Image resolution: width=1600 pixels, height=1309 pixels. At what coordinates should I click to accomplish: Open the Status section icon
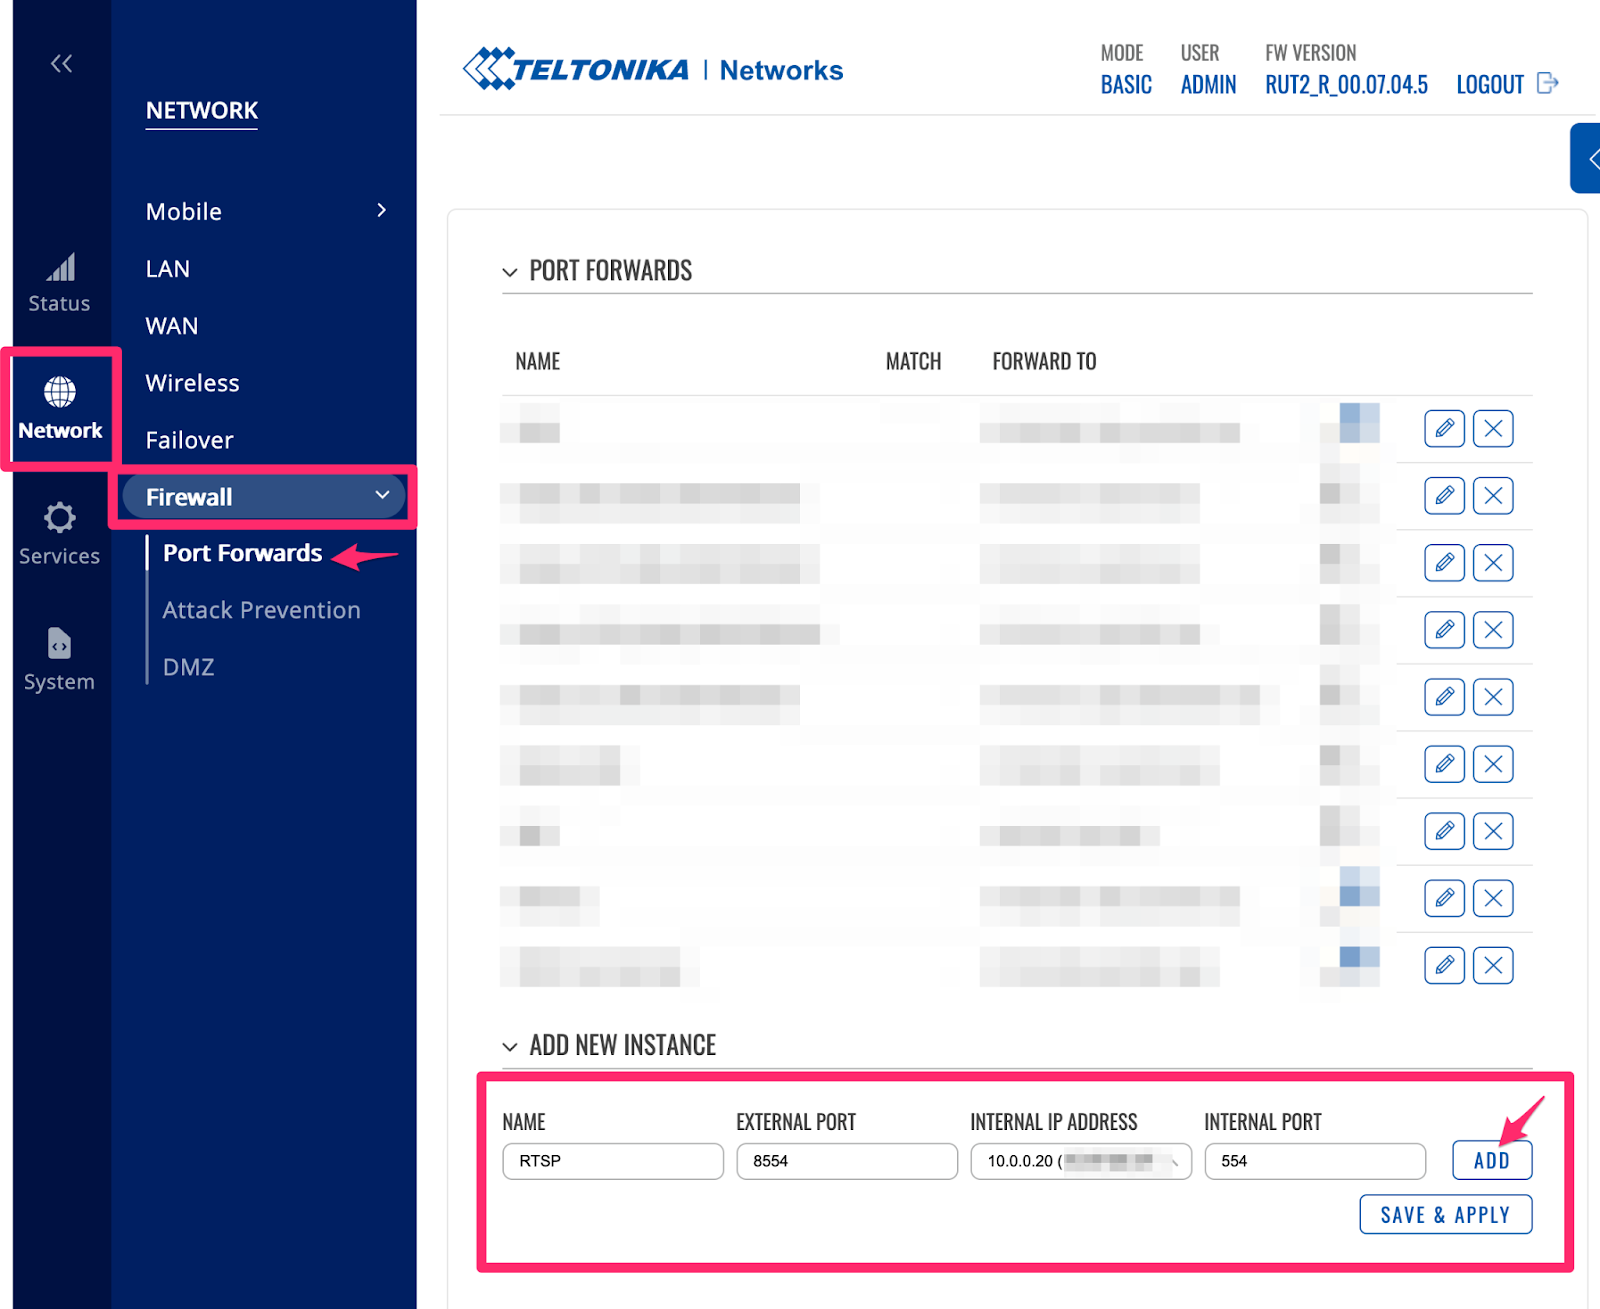pos(60,268)
